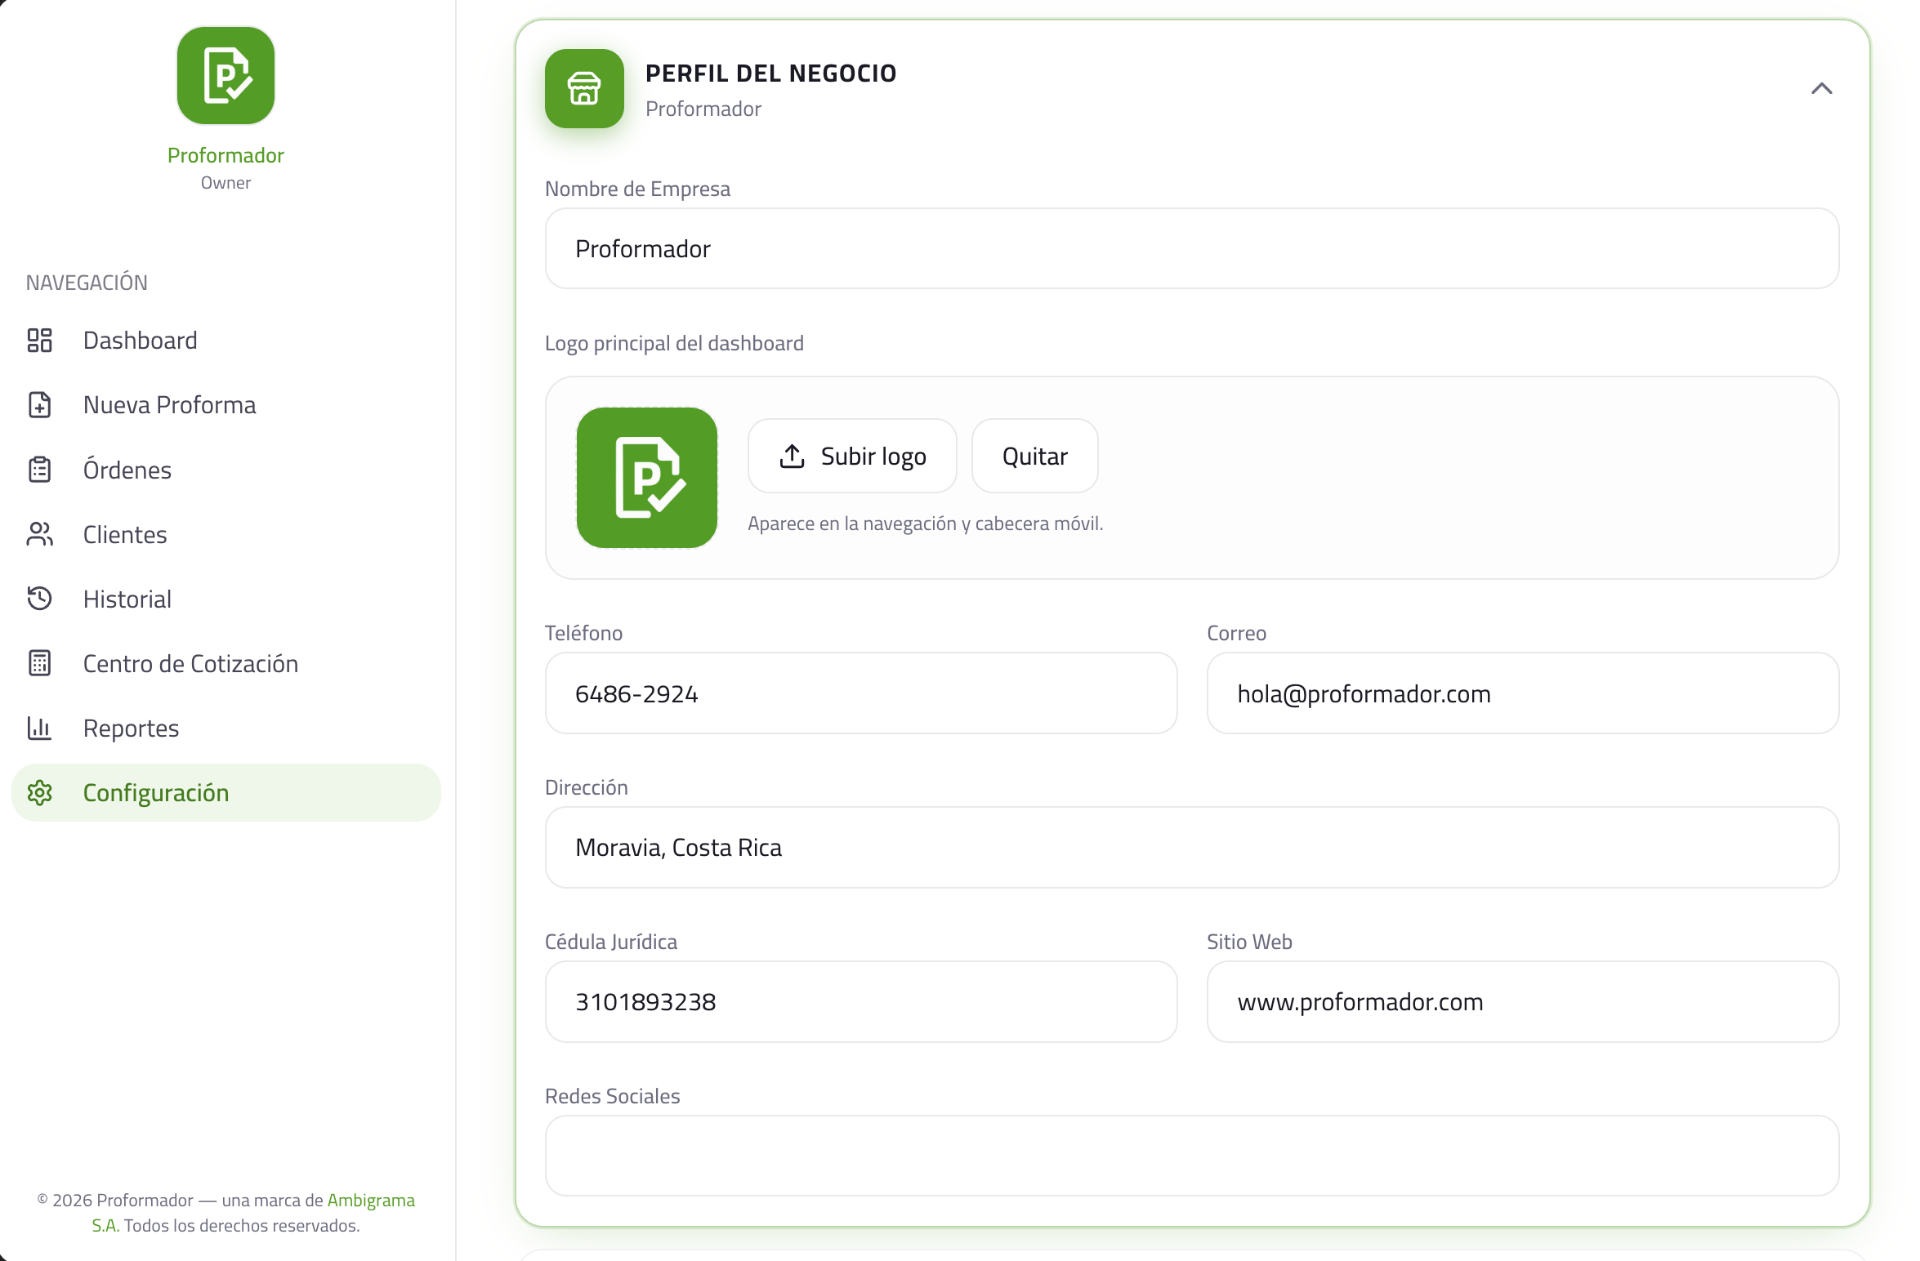Click the Clientes people icon

[x=40, y=534]
